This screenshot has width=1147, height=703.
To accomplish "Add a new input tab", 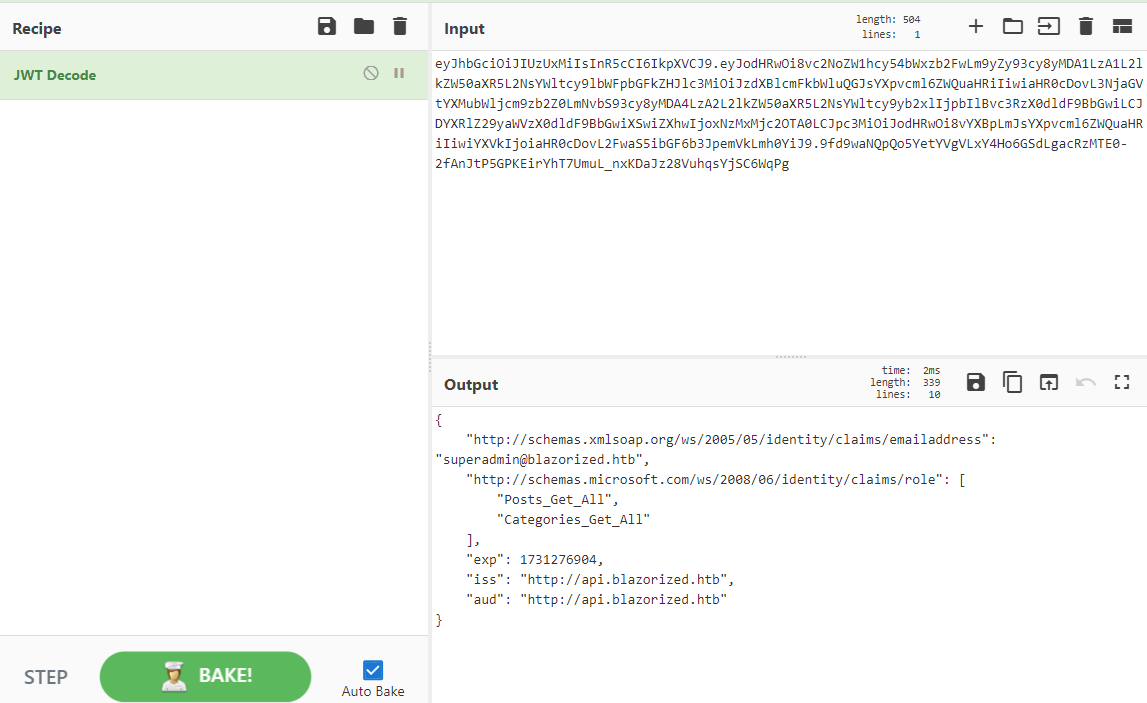I will point(975,27).
